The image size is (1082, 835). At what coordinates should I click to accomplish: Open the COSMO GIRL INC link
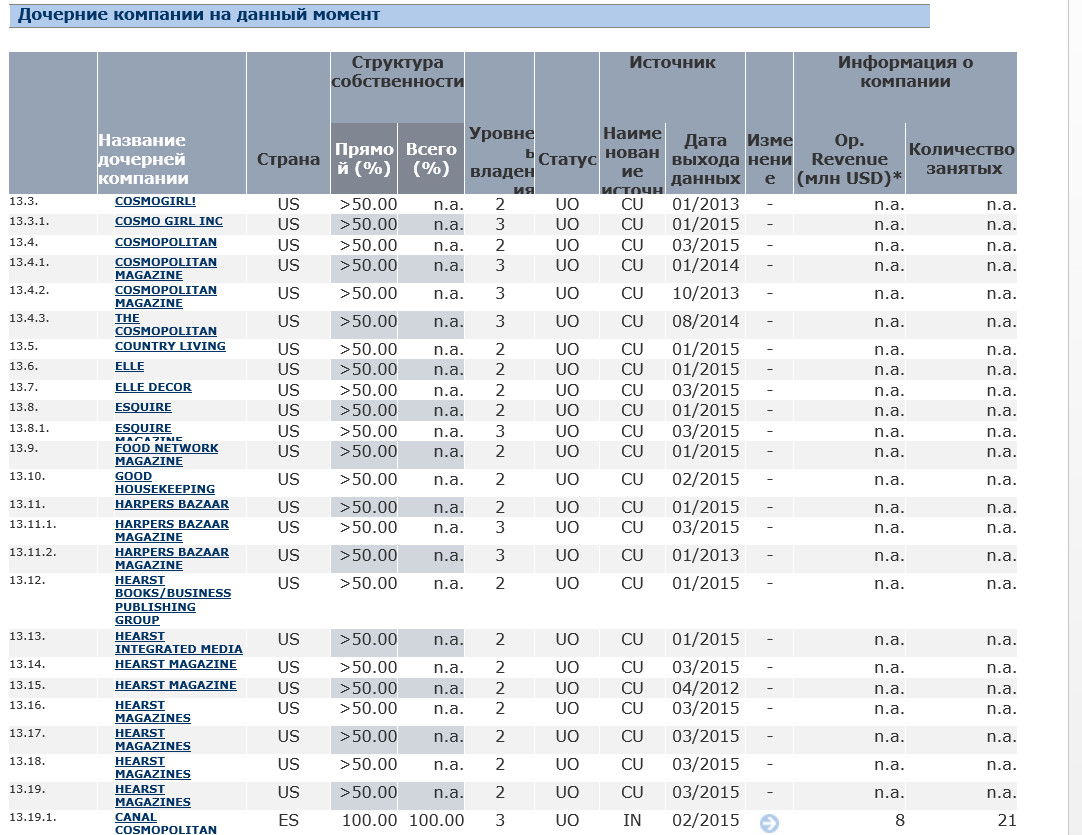[169, 221]
